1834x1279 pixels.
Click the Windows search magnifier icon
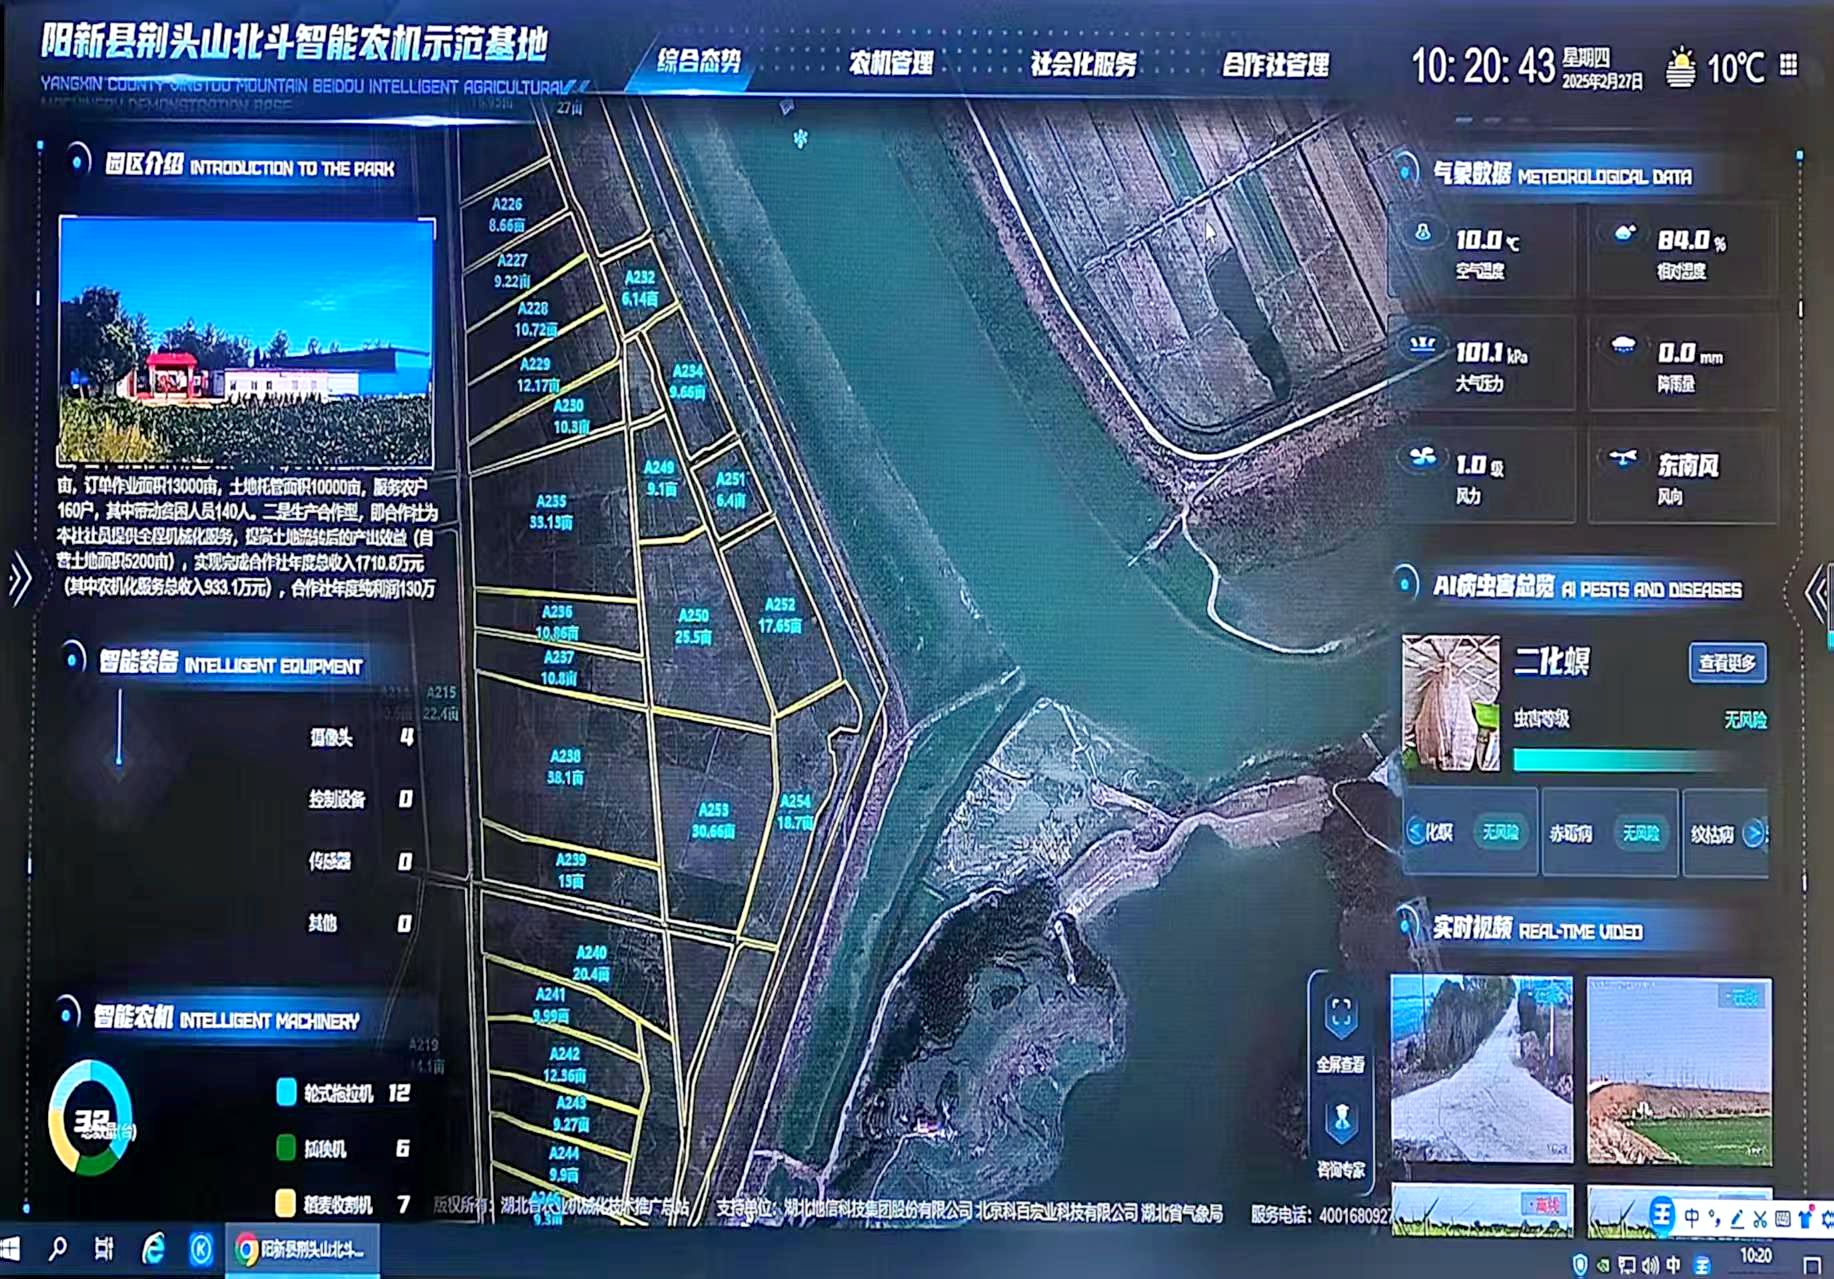coord(58,1249)
